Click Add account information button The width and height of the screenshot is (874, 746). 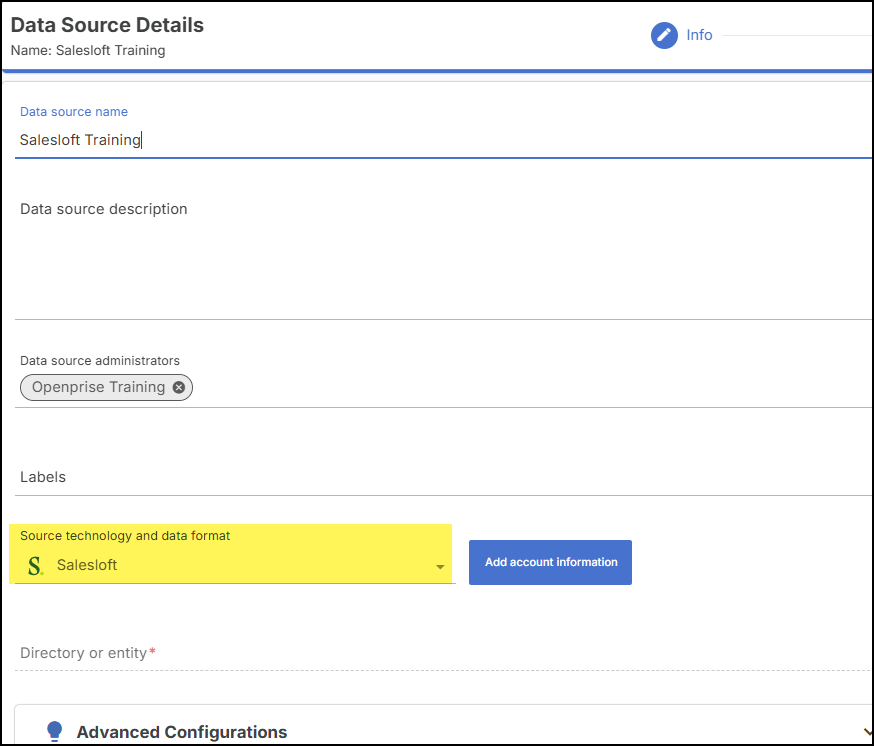[550, 562]
